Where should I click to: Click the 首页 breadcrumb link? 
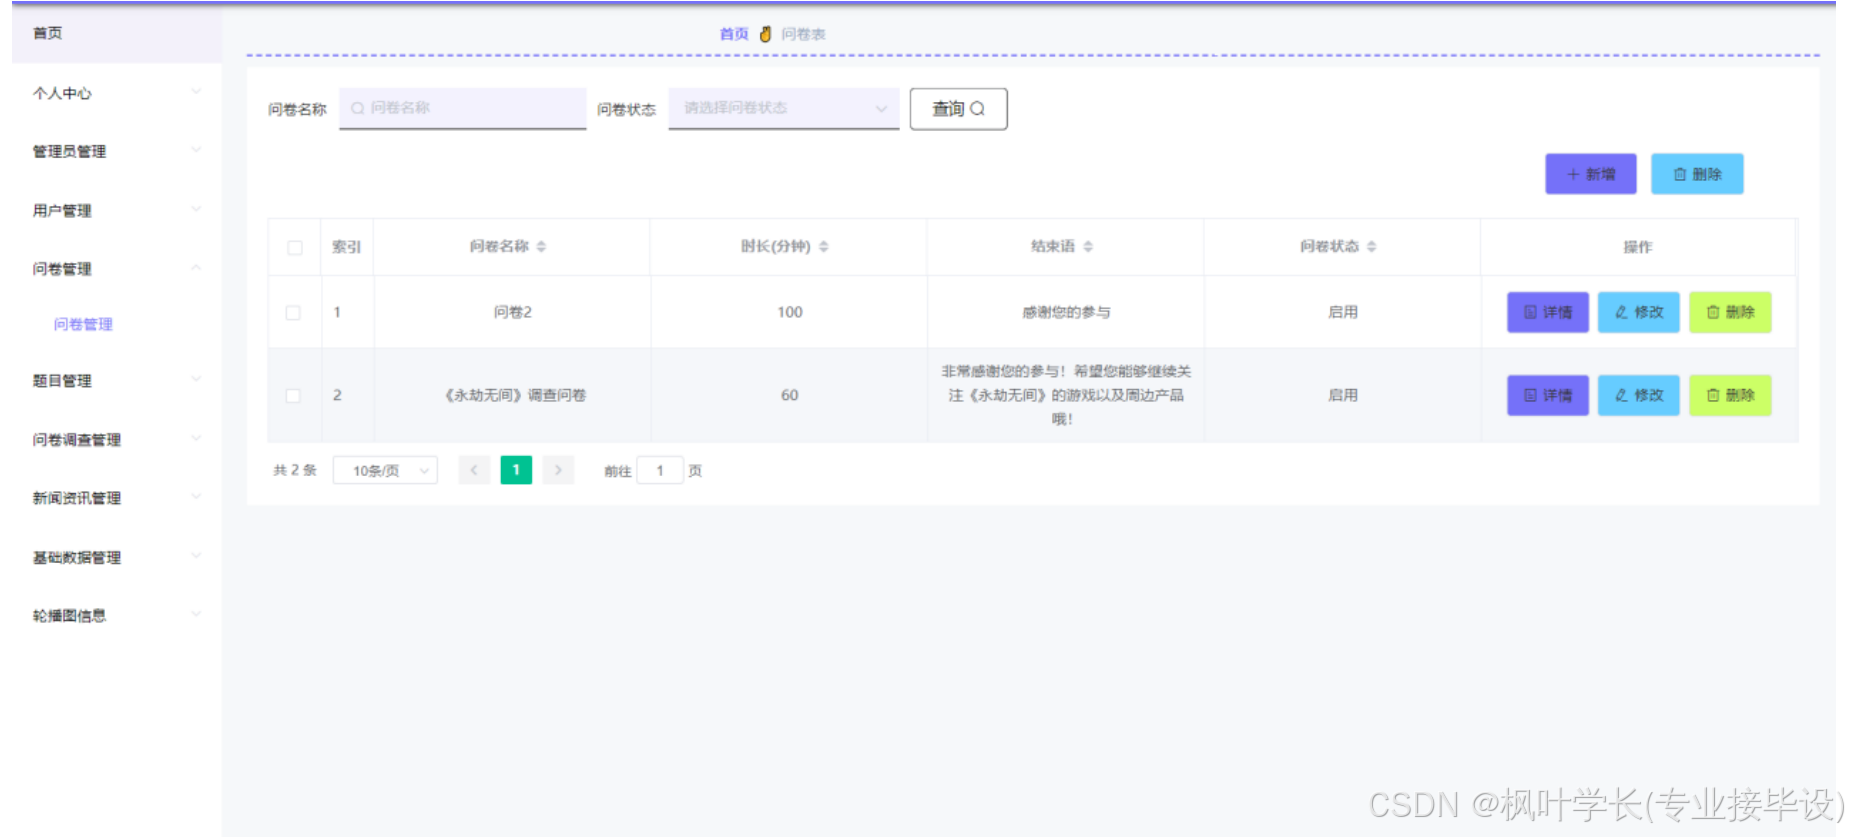pyautogui.click(x=734, y=34)
